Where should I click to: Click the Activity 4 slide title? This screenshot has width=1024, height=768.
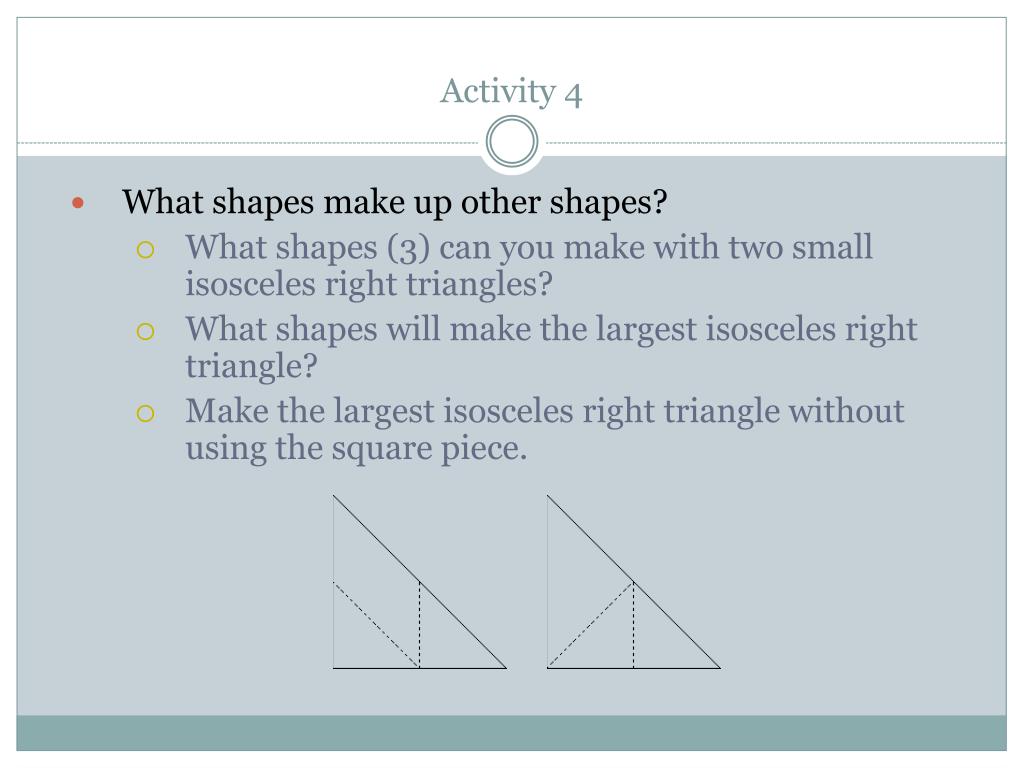click(x=511, y=91)
